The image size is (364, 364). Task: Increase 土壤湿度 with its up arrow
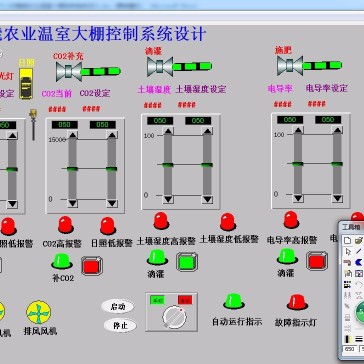click(x=168, y=131)
